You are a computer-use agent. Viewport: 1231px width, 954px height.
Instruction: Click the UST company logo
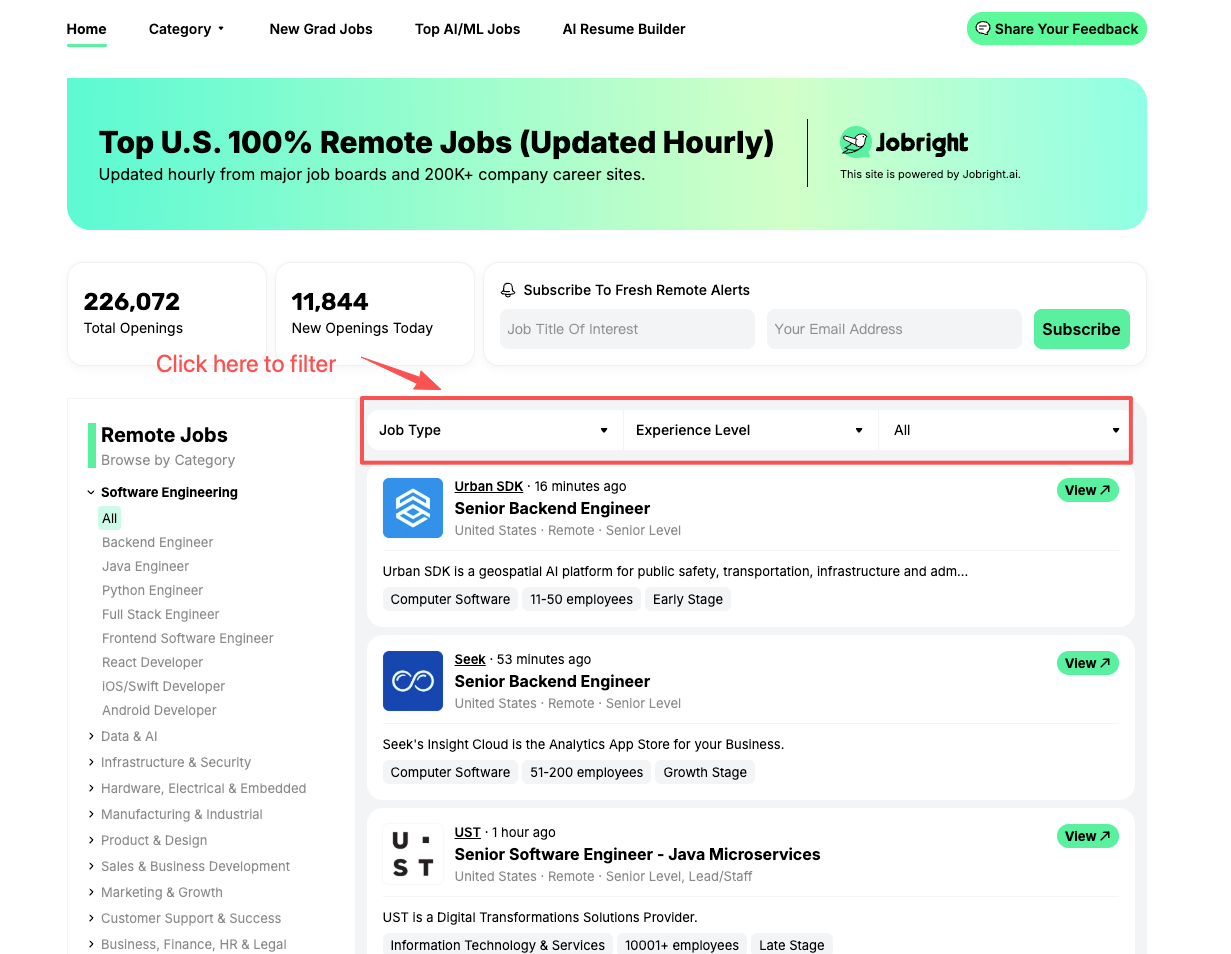point(412,853)
